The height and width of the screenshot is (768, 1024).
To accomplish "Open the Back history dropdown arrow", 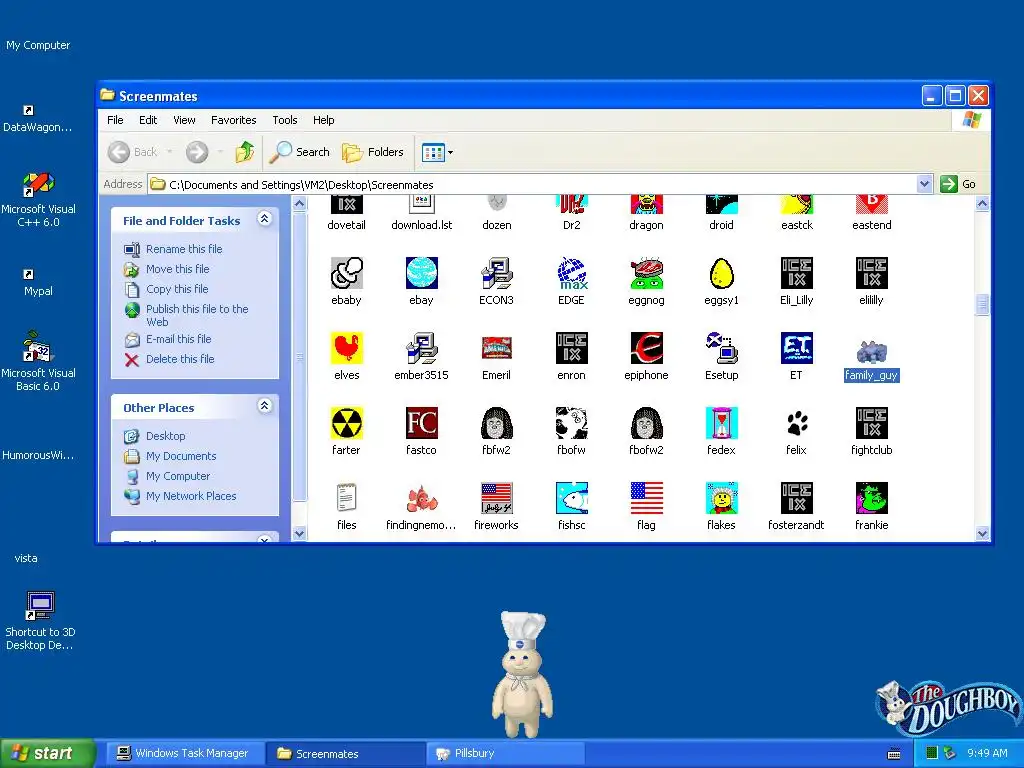I will 169,152.
